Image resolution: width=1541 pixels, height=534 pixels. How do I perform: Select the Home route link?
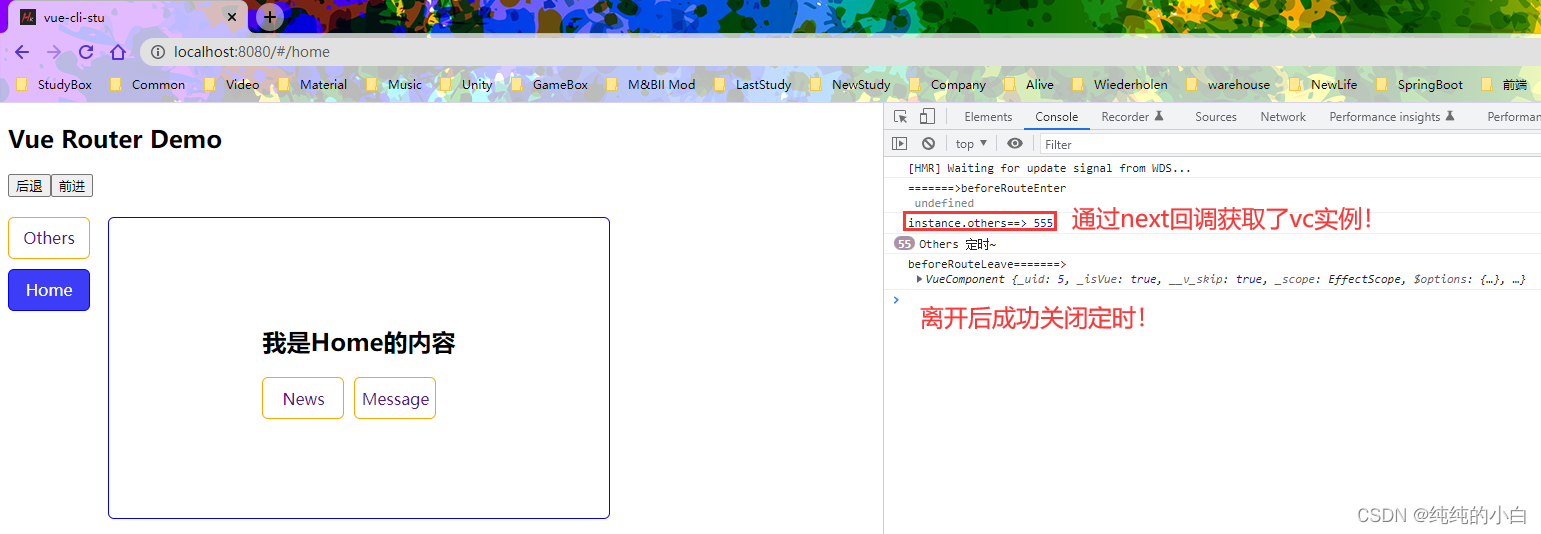[x=49, y=290]
